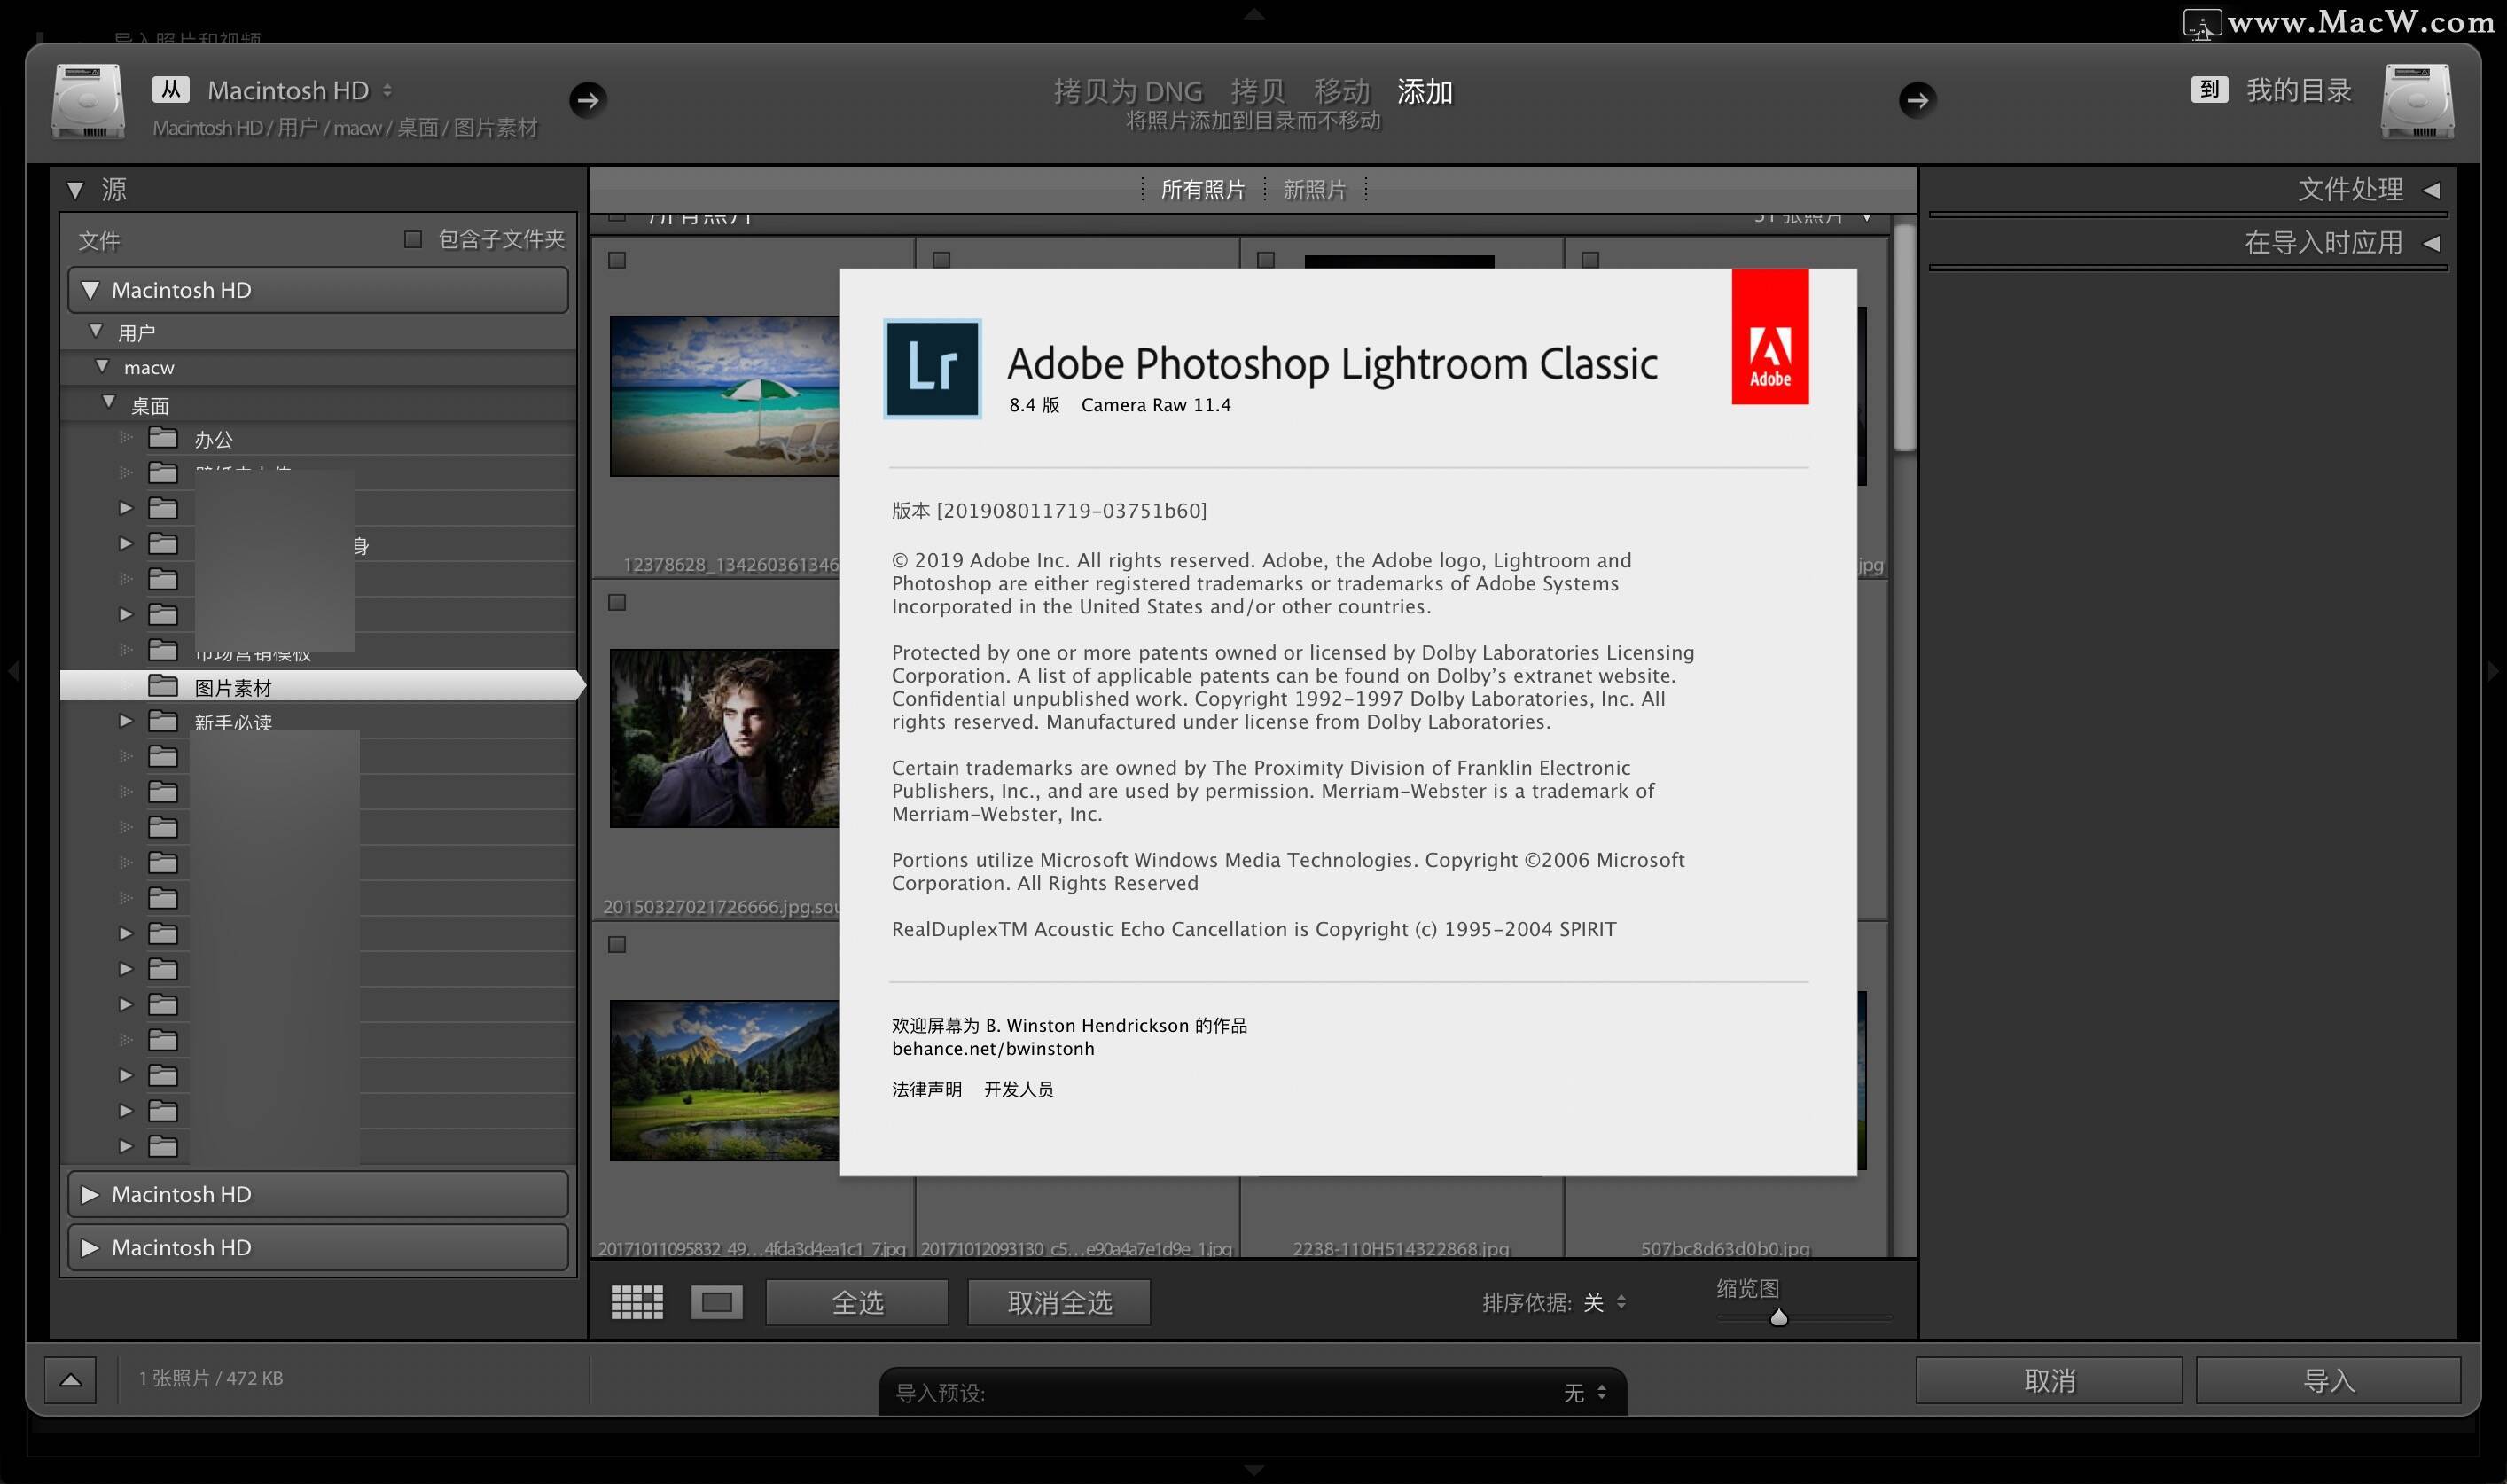Image resolution: width=2507 pixels, height=1484 pixels.
Task: Select 添加 import method
Action: (1424, 91)
